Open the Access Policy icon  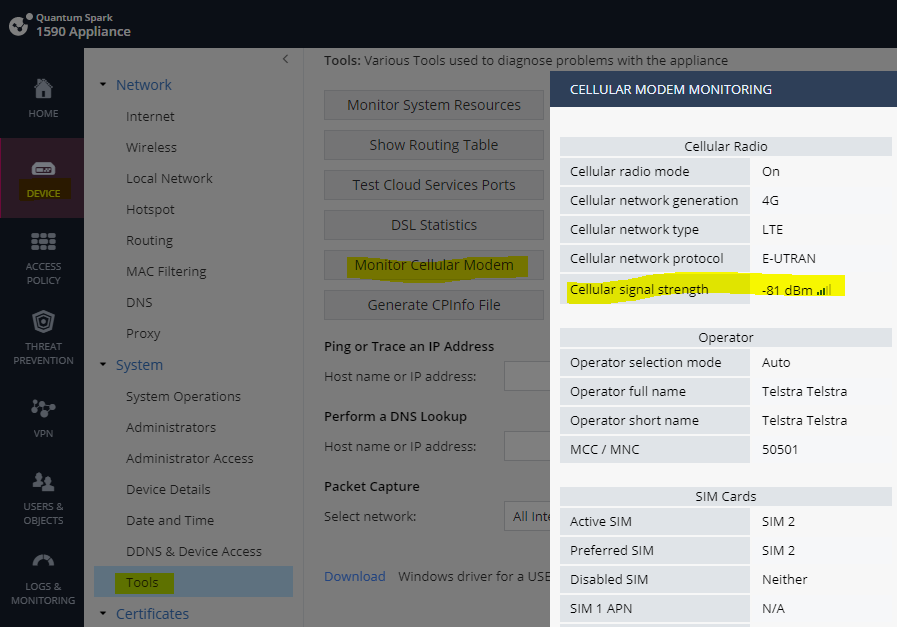pos(43,243)
